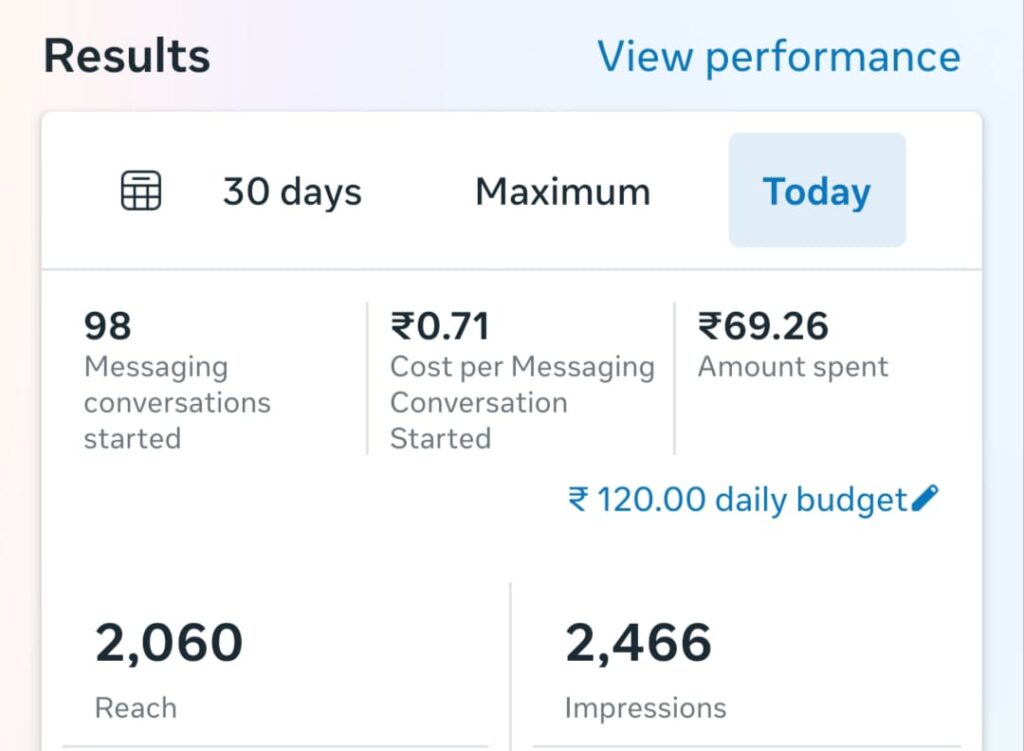Screen dimensions: 1024x751
Task: Tap the Cost per Messaging Conversation Started label
Action: click(x=522, y=402)
